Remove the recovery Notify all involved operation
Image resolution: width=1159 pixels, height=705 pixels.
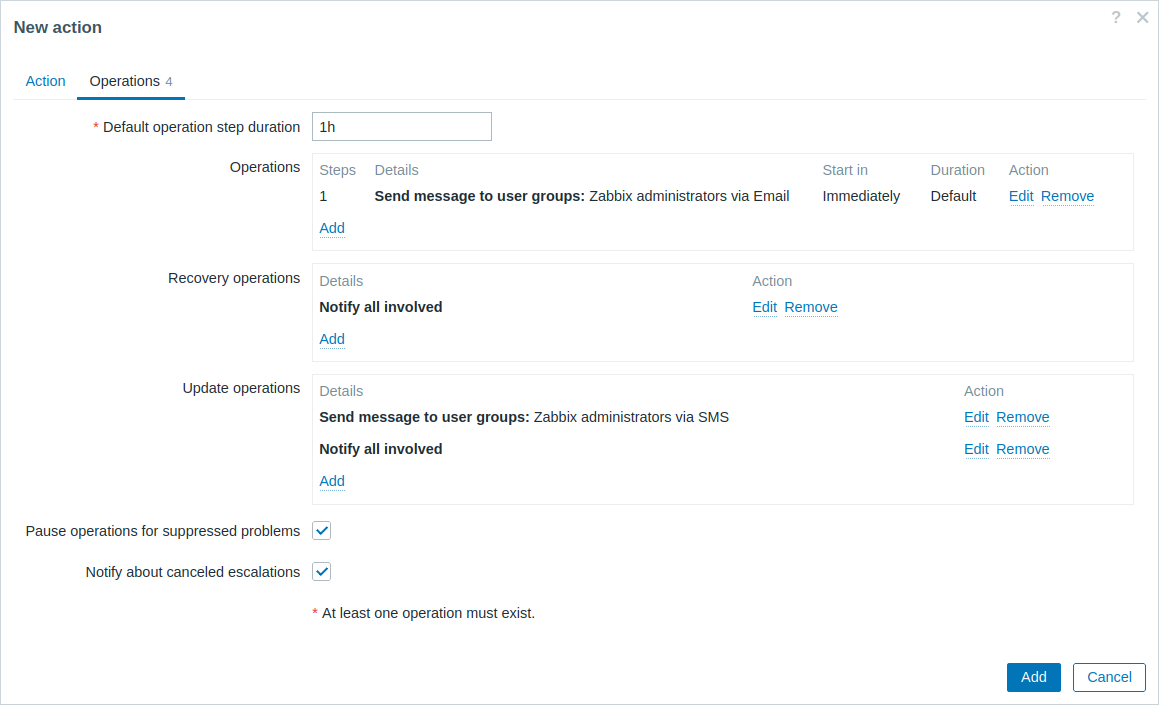pos(811,307)
